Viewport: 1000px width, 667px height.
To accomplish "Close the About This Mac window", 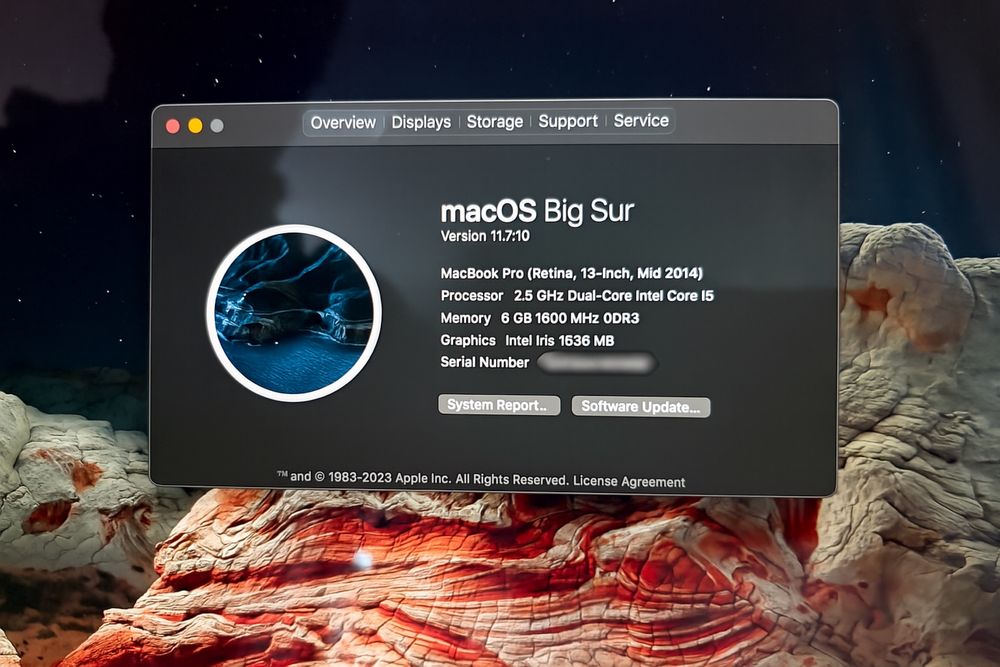I will (173, 126).
